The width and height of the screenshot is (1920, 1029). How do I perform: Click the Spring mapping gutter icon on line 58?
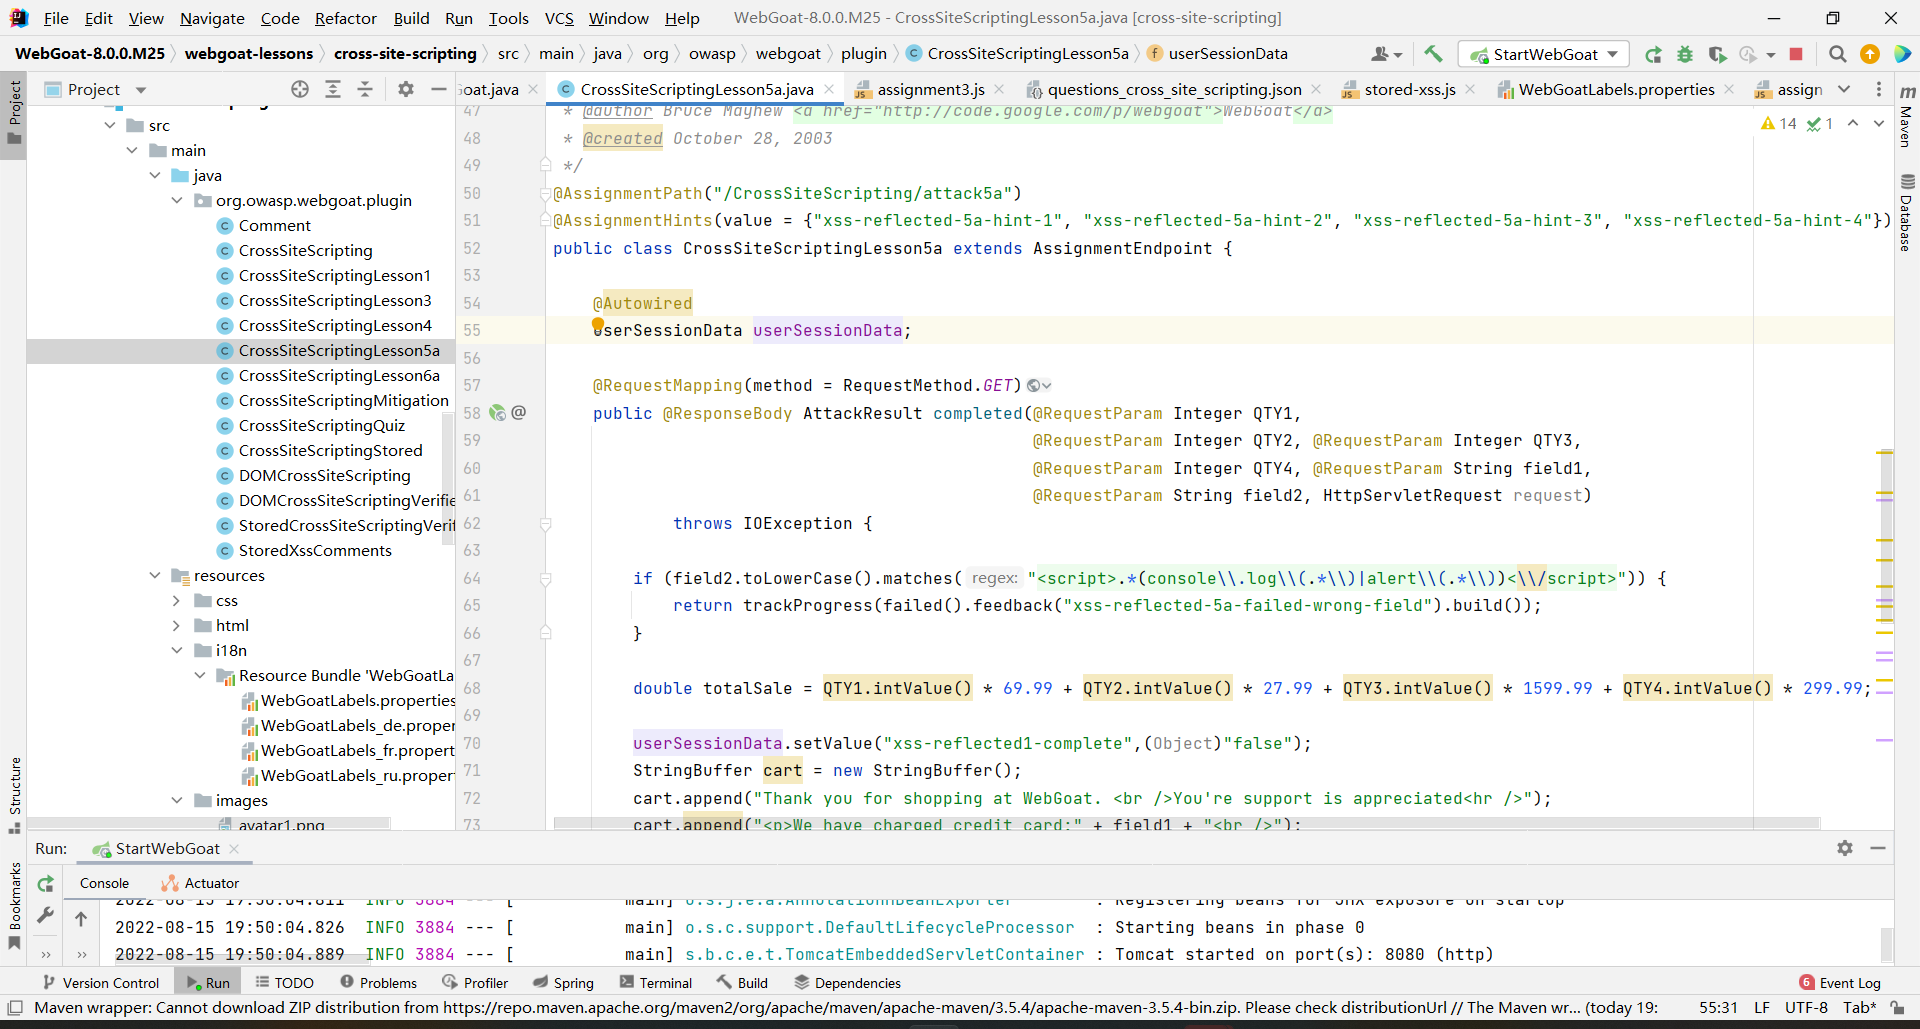[497, 413]
